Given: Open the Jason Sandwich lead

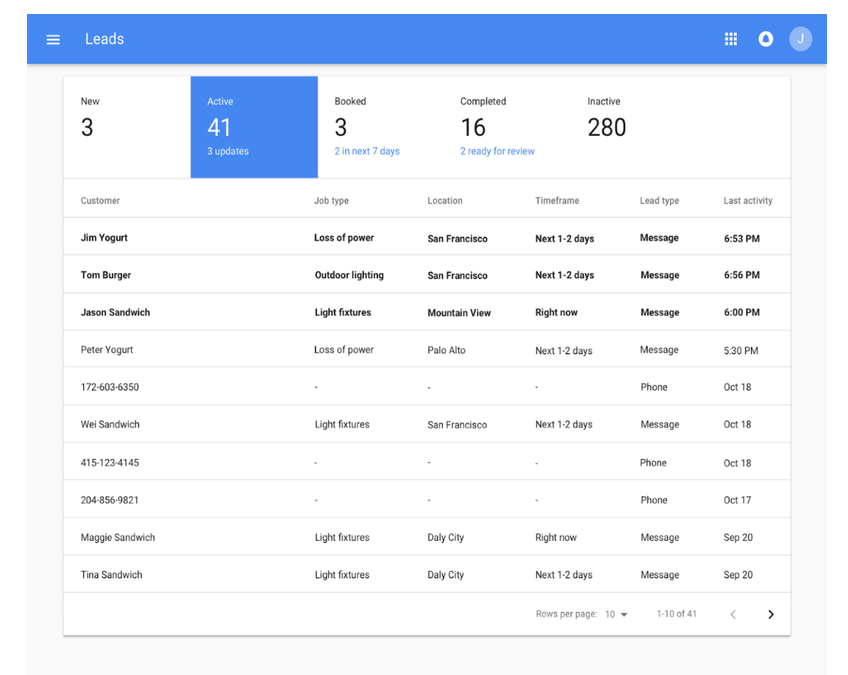Looking at the screenshot, I should point(427,312).
